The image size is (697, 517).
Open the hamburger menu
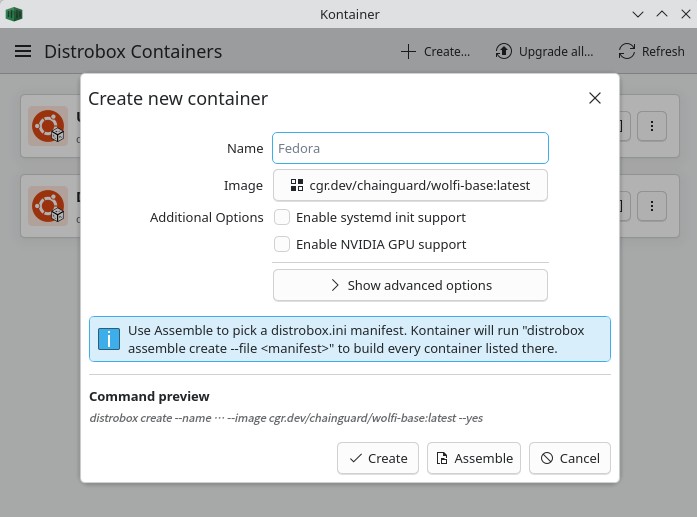(23, 52)
